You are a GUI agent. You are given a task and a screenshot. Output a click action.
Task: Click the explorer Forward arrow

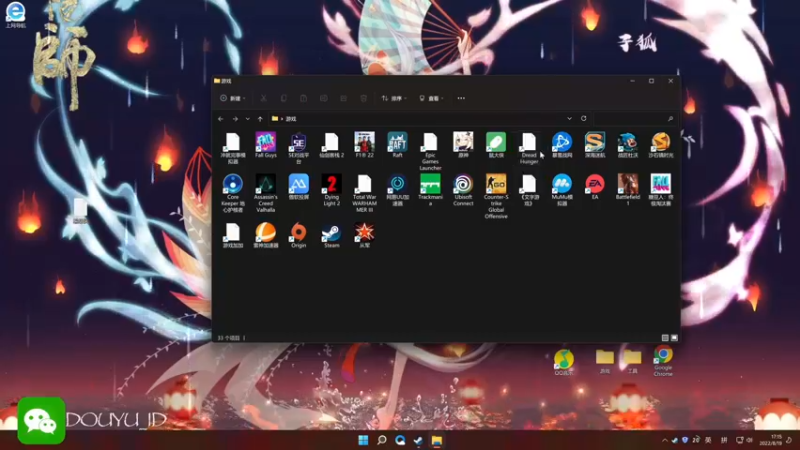(235, 119)
